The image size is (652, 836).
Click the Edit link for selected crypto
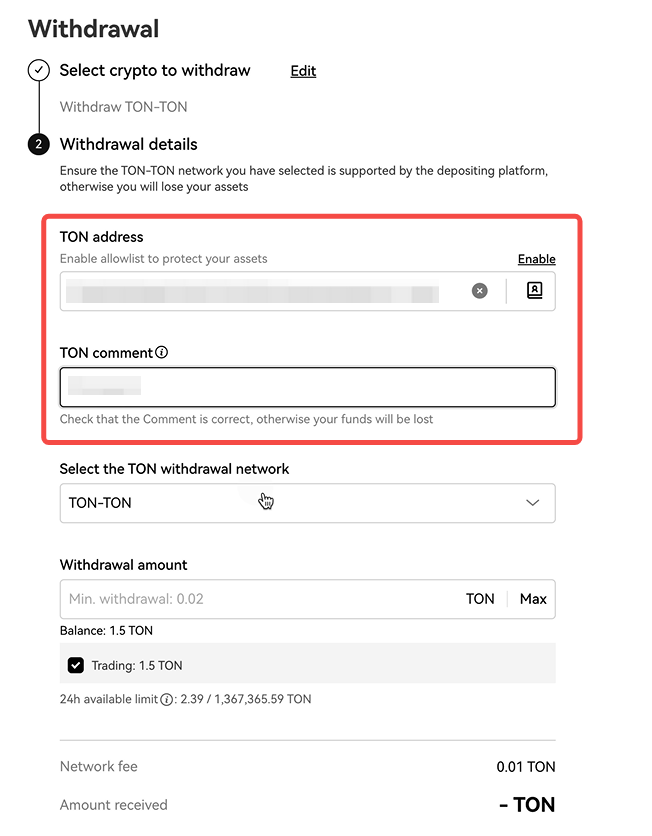tap(303, 71)
